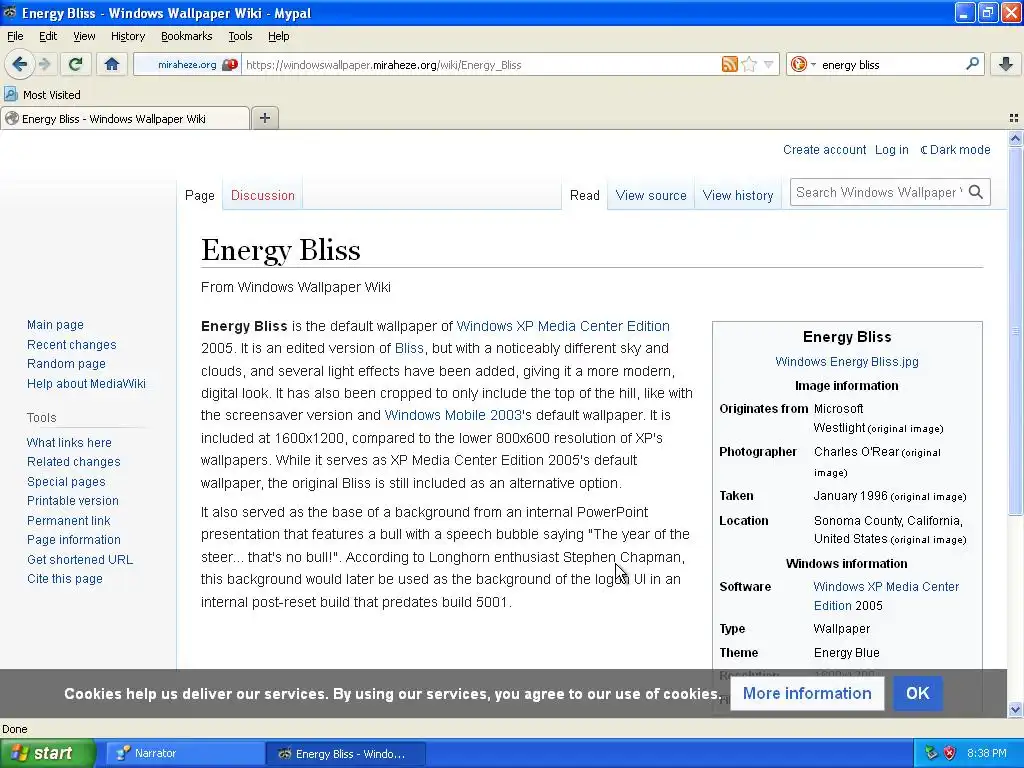Follow the Bliss link in the article
Image resolution: width=1024 pixels, height=768 pixels.
click(x=409, y=348)
